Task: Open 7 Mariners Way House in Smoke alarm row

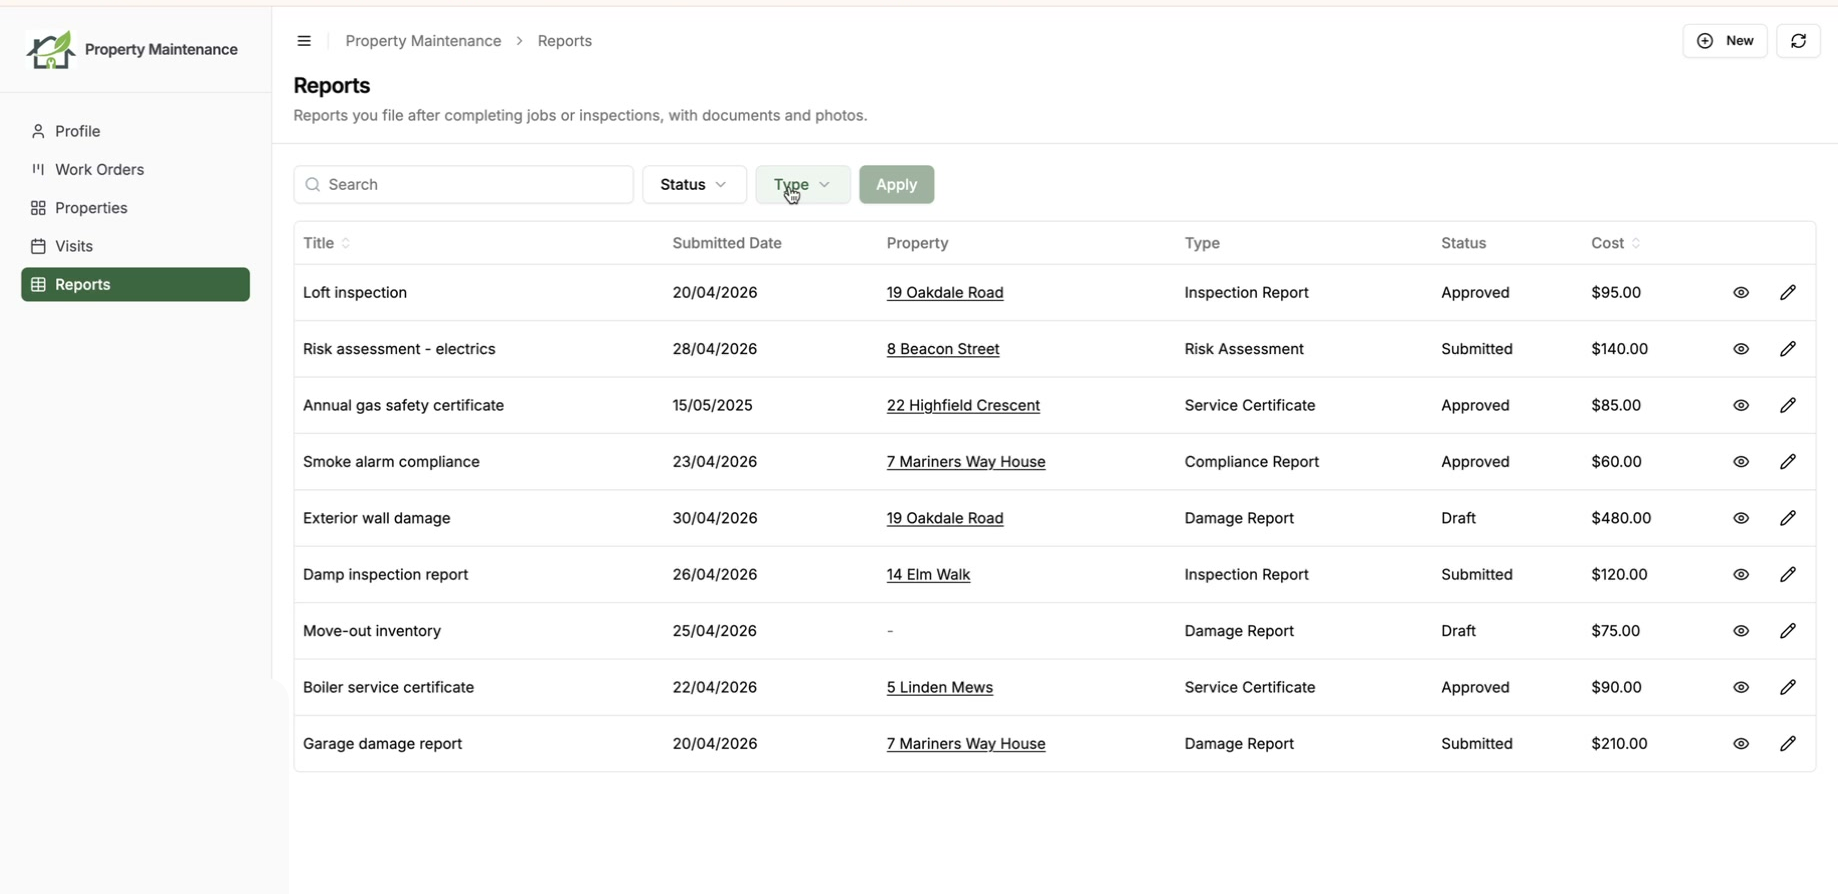Action: (x=966, y=462)
